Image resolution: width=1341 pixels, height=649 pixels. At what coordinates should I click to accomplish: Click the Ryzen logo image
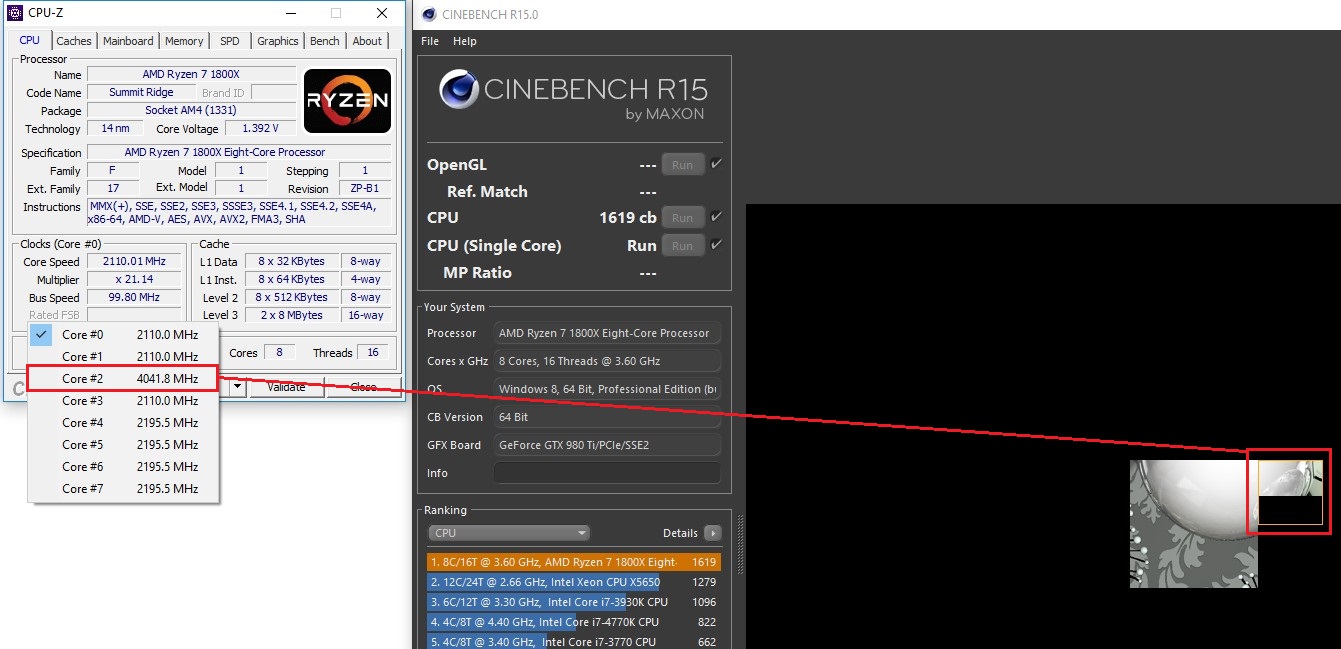[347, 101]
